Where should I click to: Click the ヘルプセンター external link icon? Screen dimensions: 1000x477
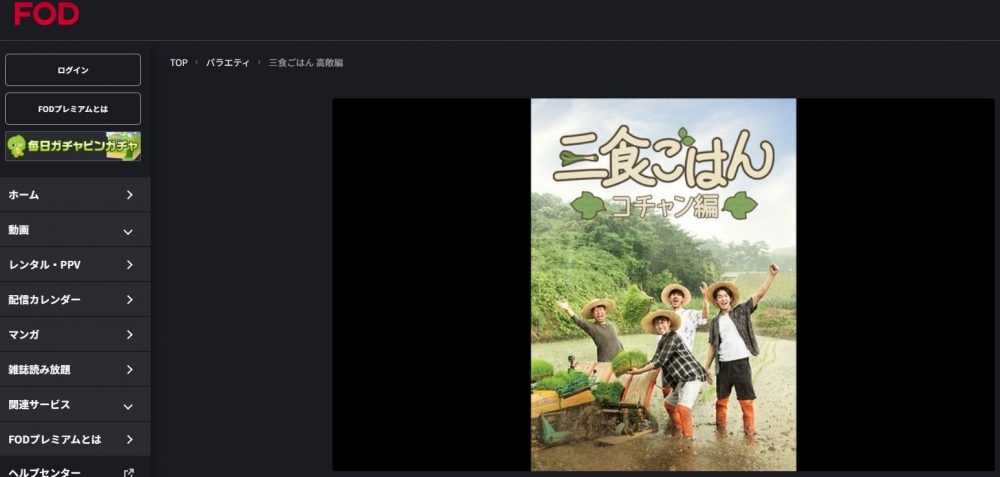(x=129, y=473)
